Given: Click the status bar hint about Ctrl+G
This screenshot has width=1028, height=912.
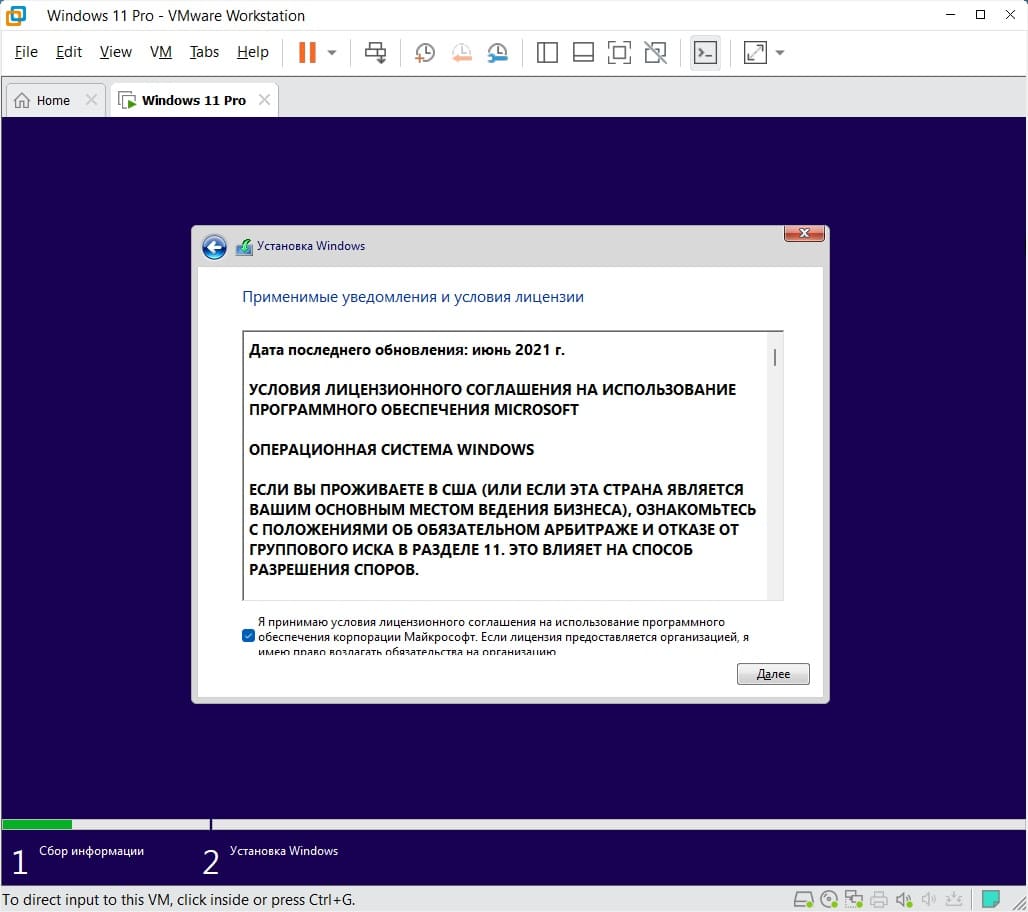Looking at the screenshot, I should 178,900.
